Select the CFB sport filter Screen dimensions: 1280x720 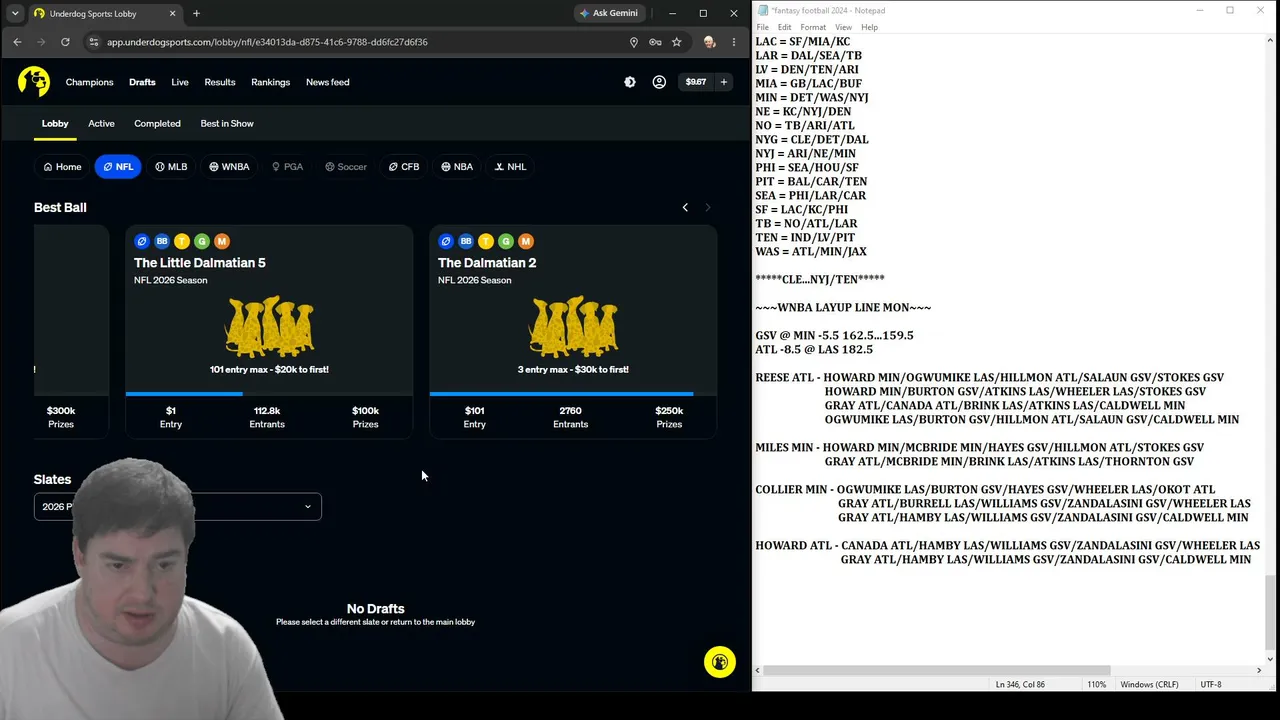(x=404, y=167)
